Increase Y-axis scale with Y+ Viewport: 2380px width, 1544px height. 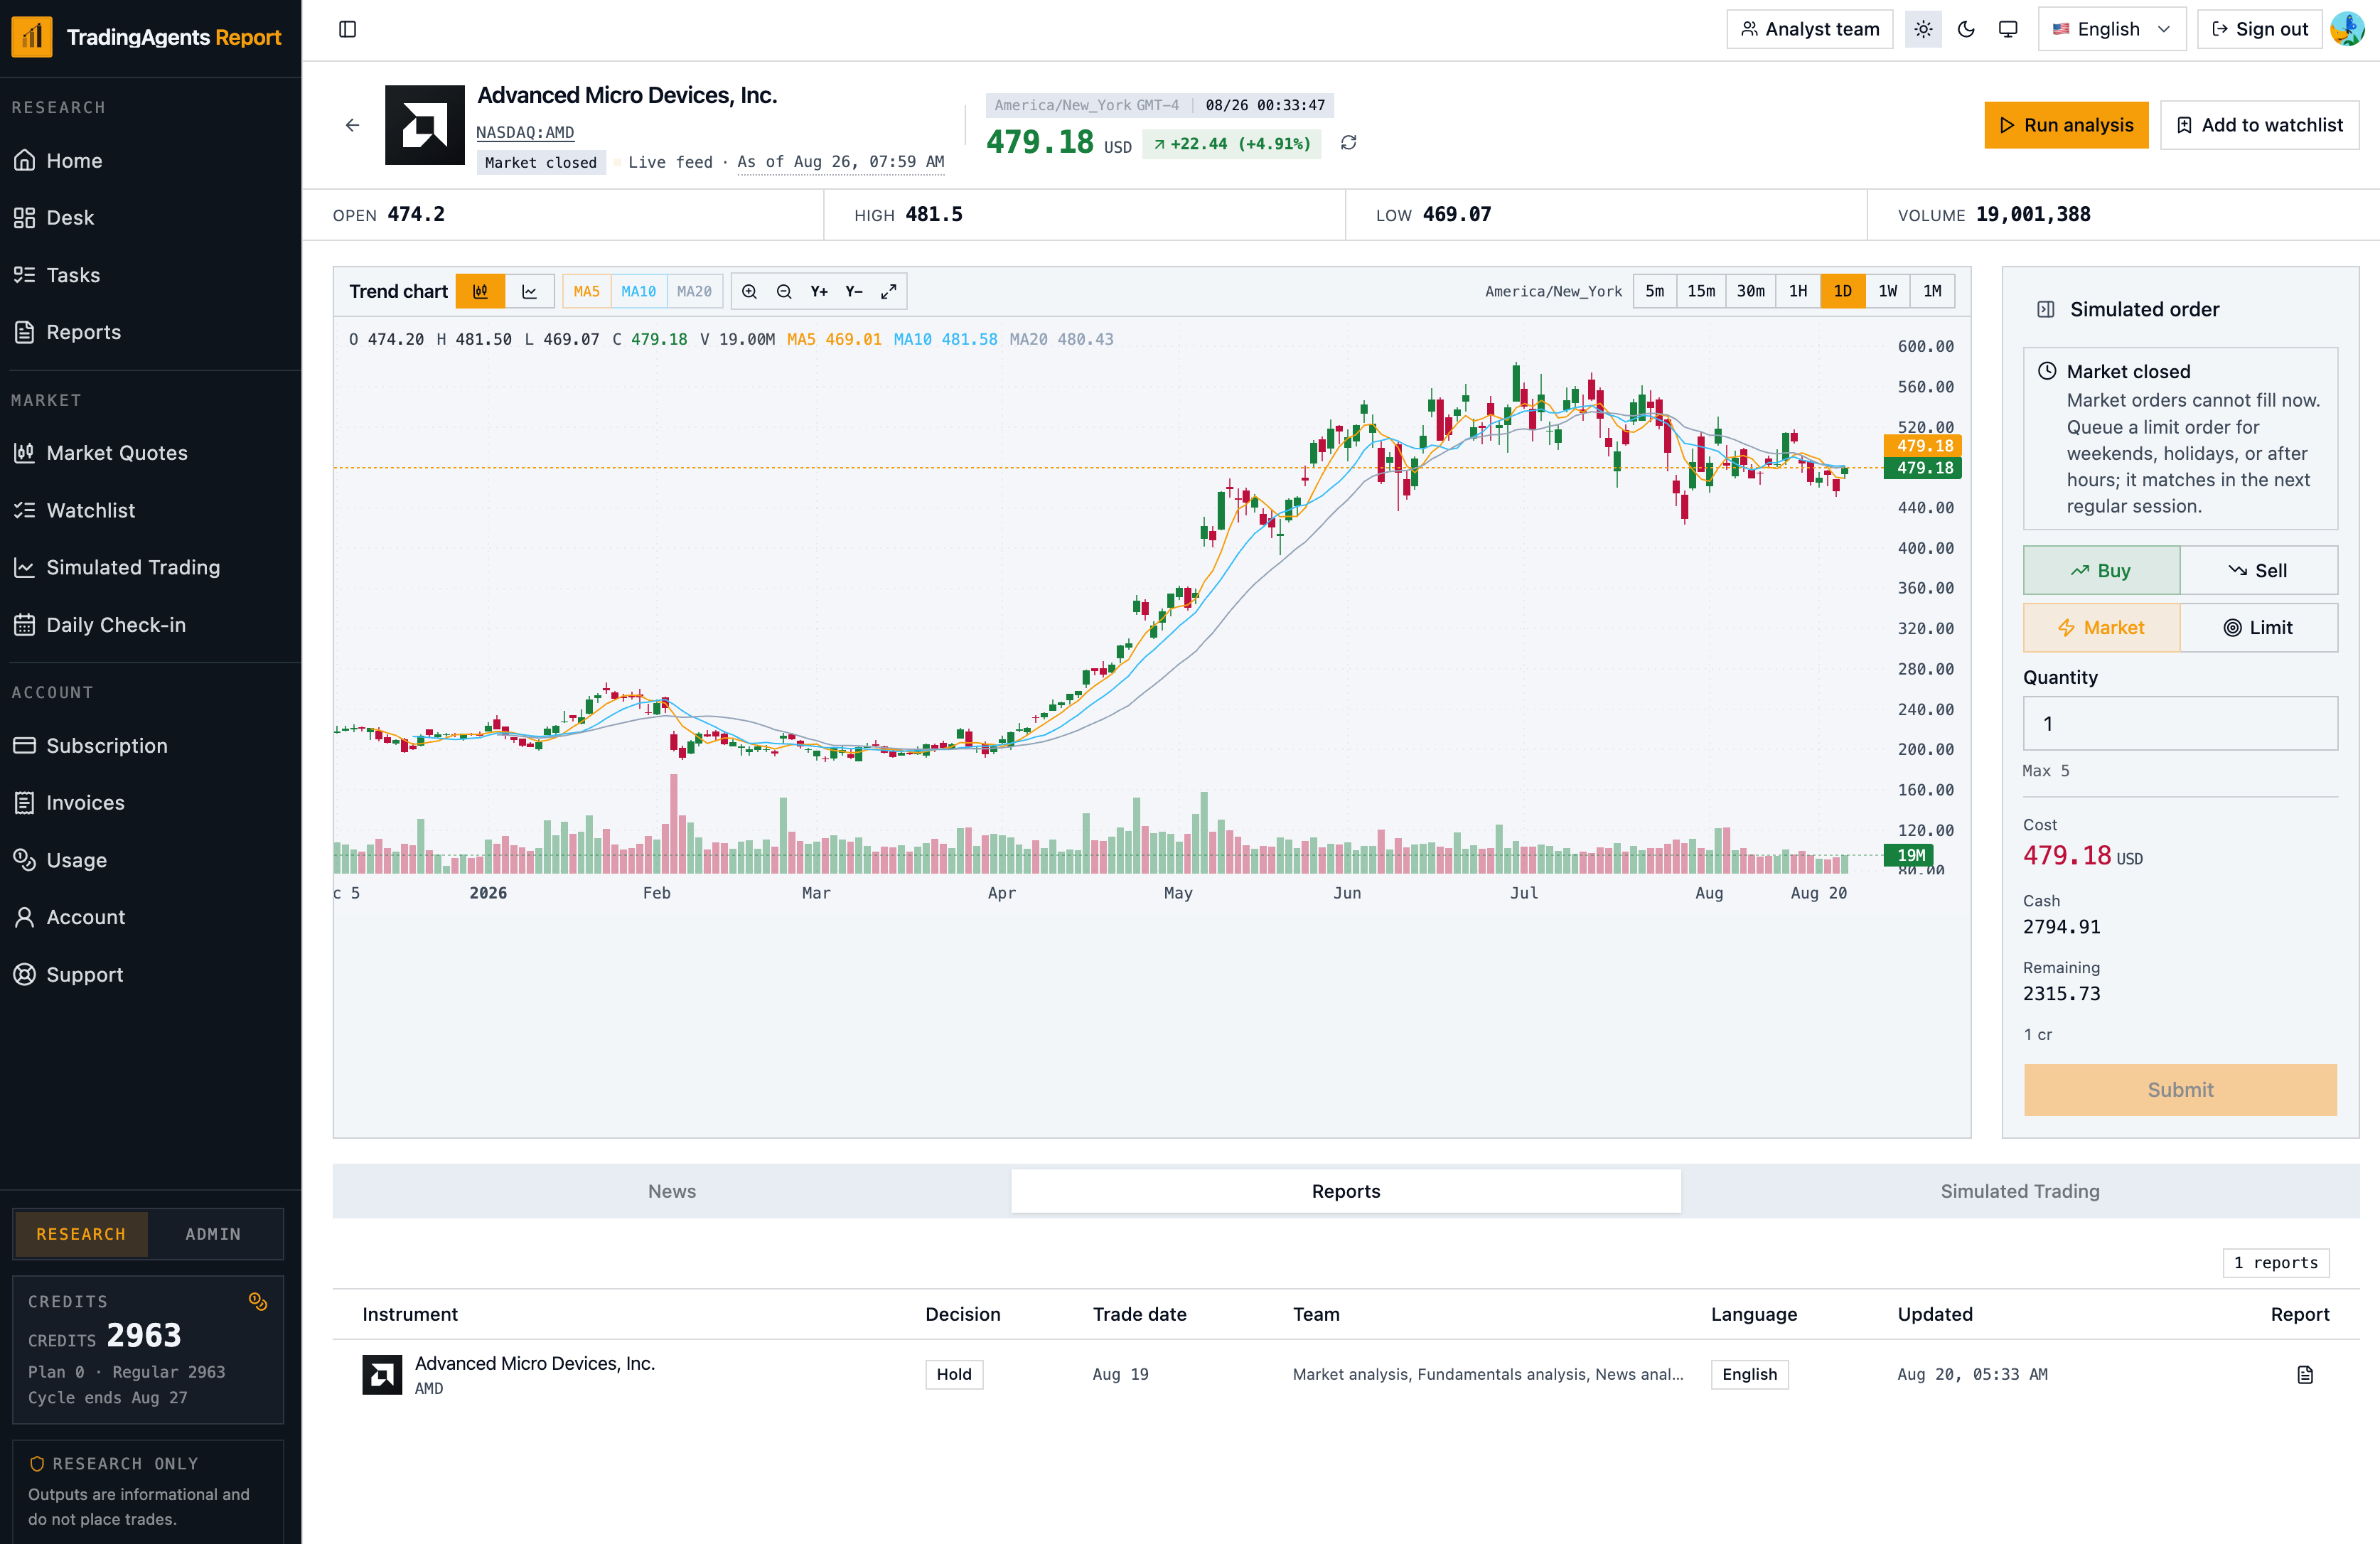click(x=819, y=291)
